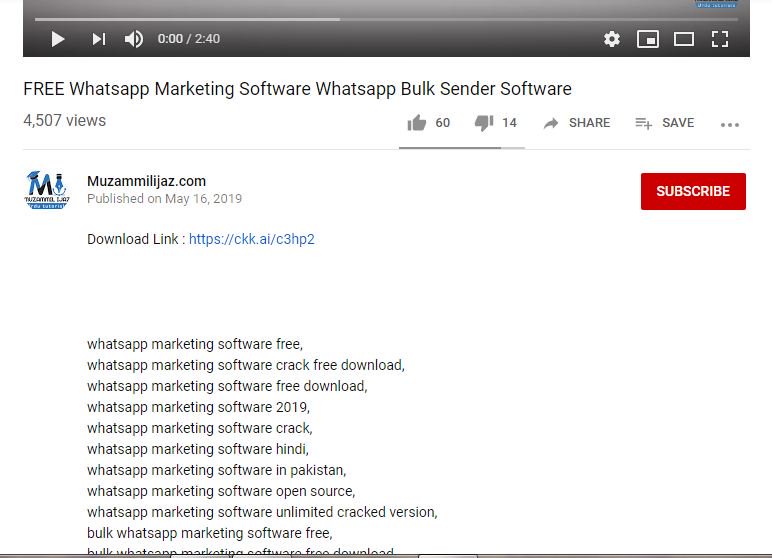Click the like/dislike ratio bar
772x558 pixels.
(462, 147)
